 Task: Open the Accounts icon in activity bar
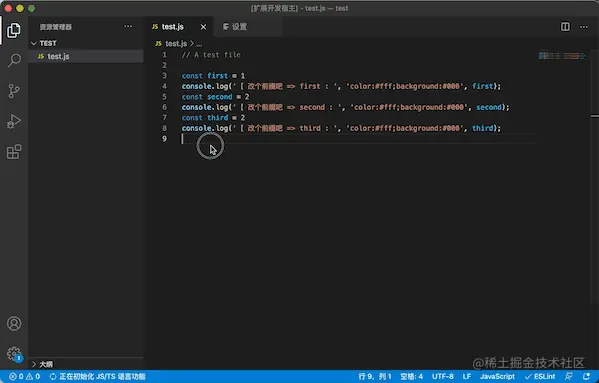pyautogui.click(x=14, y=323)
